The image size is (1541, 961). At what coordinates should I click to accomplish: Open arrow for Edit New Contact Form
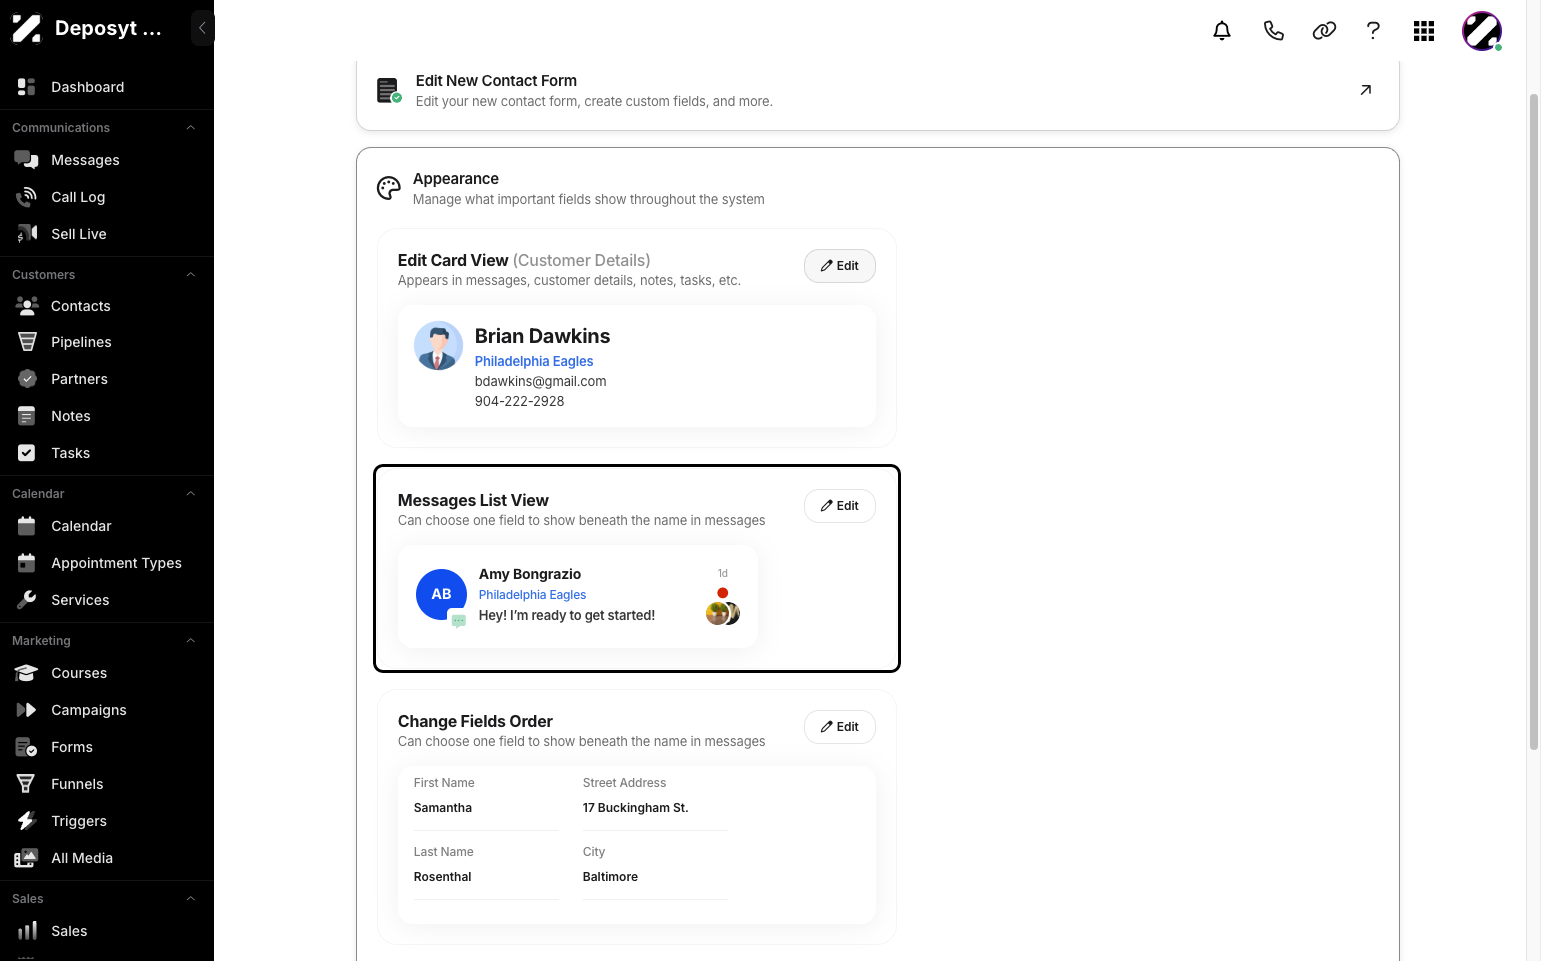point(1365,90)
